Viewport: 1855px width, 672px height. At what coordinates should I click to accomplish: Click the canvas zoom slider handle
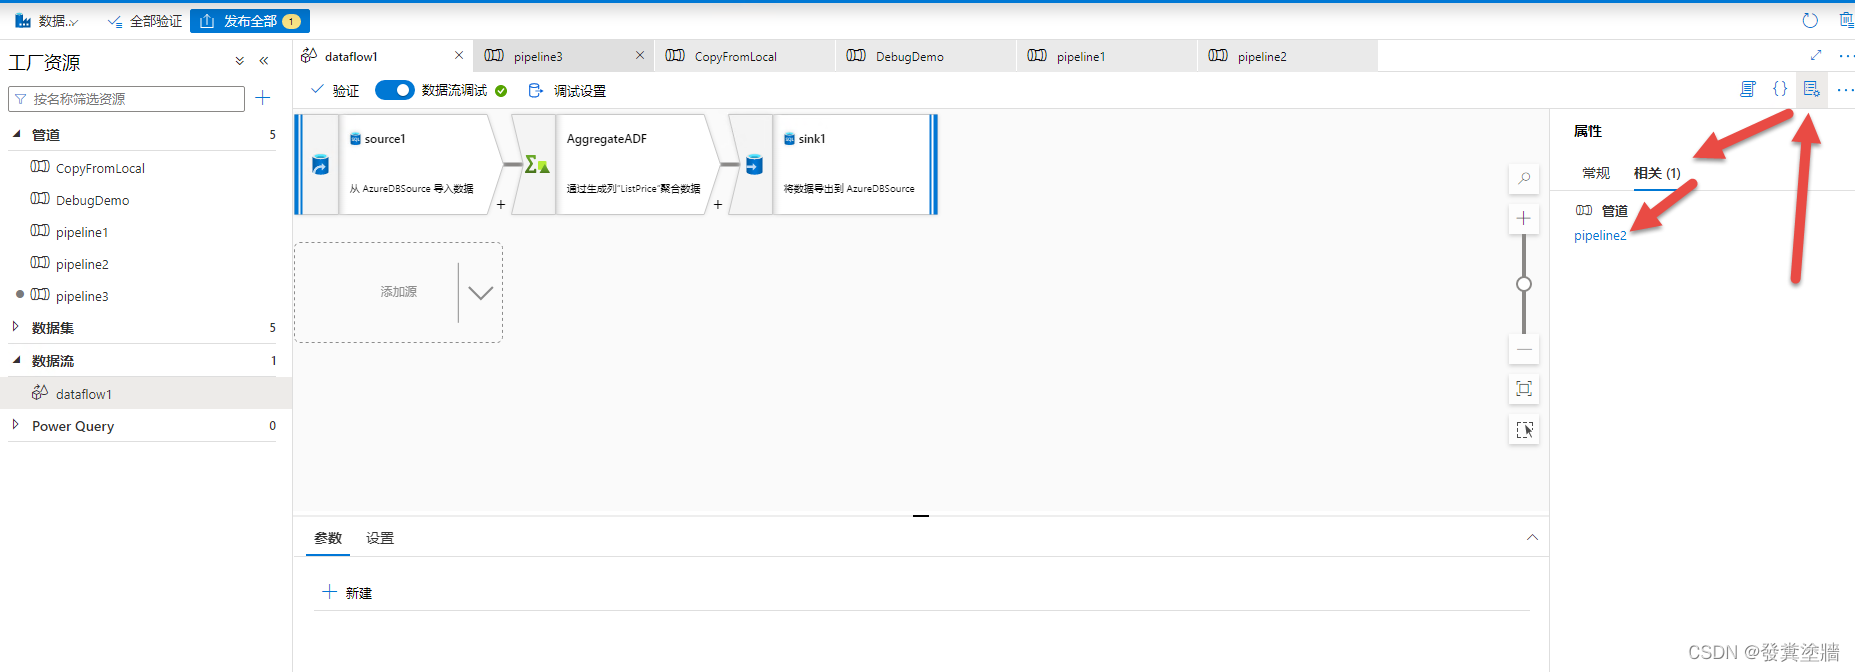(1524, 284)
